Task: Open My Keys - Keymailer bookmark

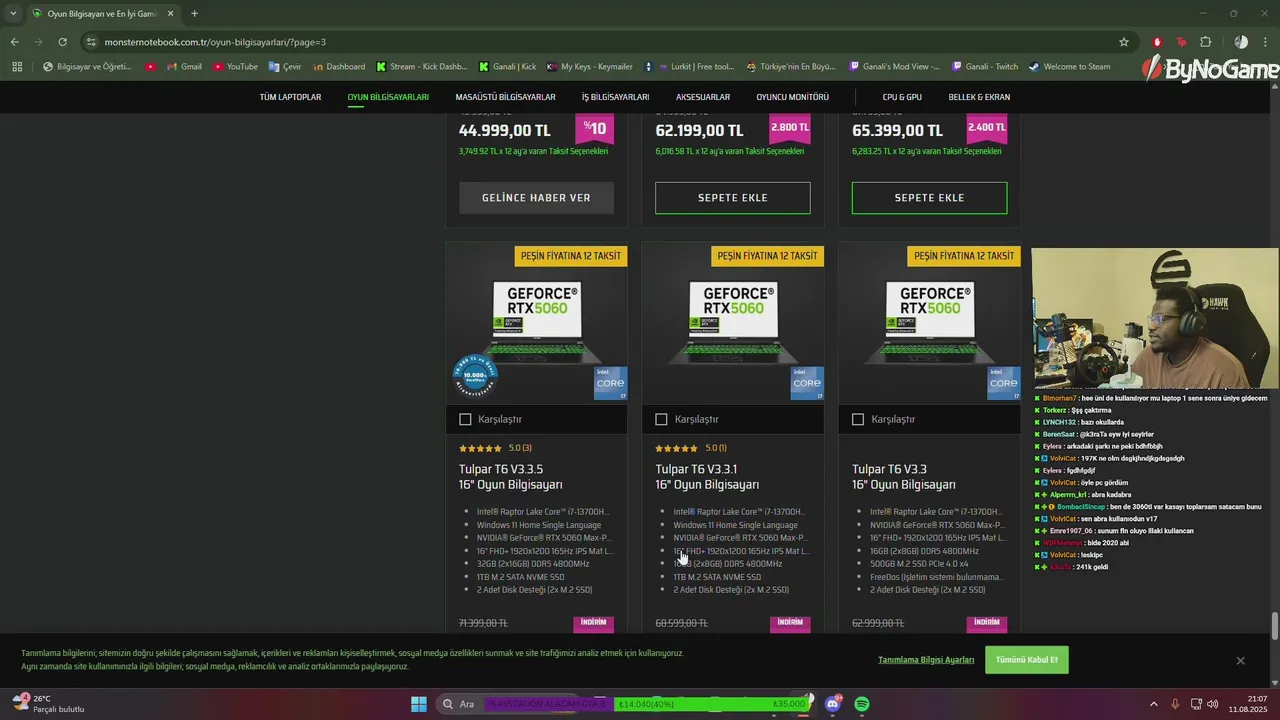Action: click(589, 67)
